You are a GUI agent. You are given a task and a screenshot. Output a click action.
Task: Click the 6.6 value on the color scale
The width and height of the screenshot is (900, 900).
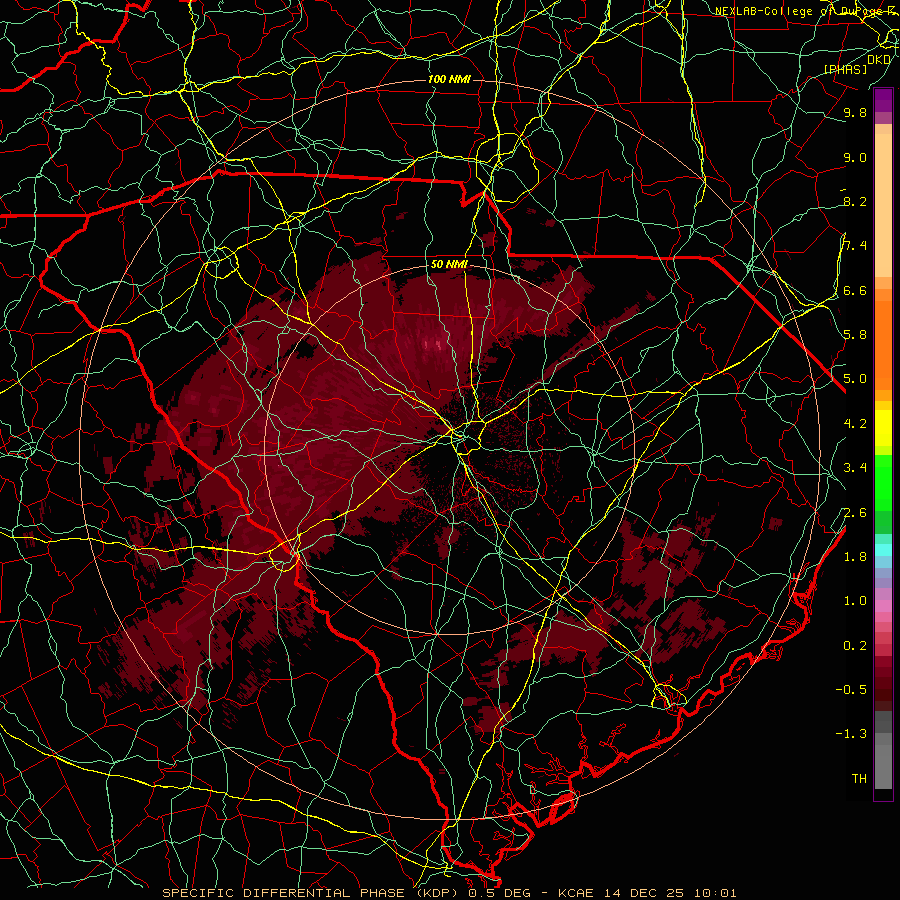pyautogui.click(x=855, y=290)
